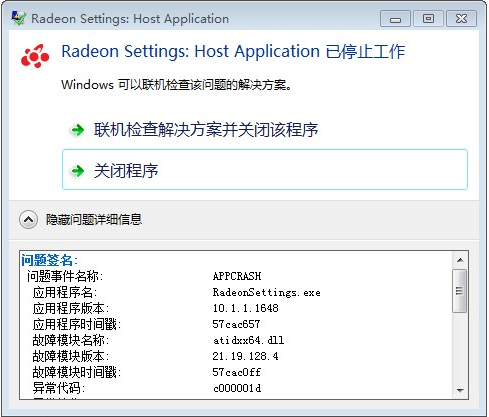This screenshot has height=417, width=489.
Task: Click exception code c000001d
Action: pyautogui.click(x=237, y=388)
